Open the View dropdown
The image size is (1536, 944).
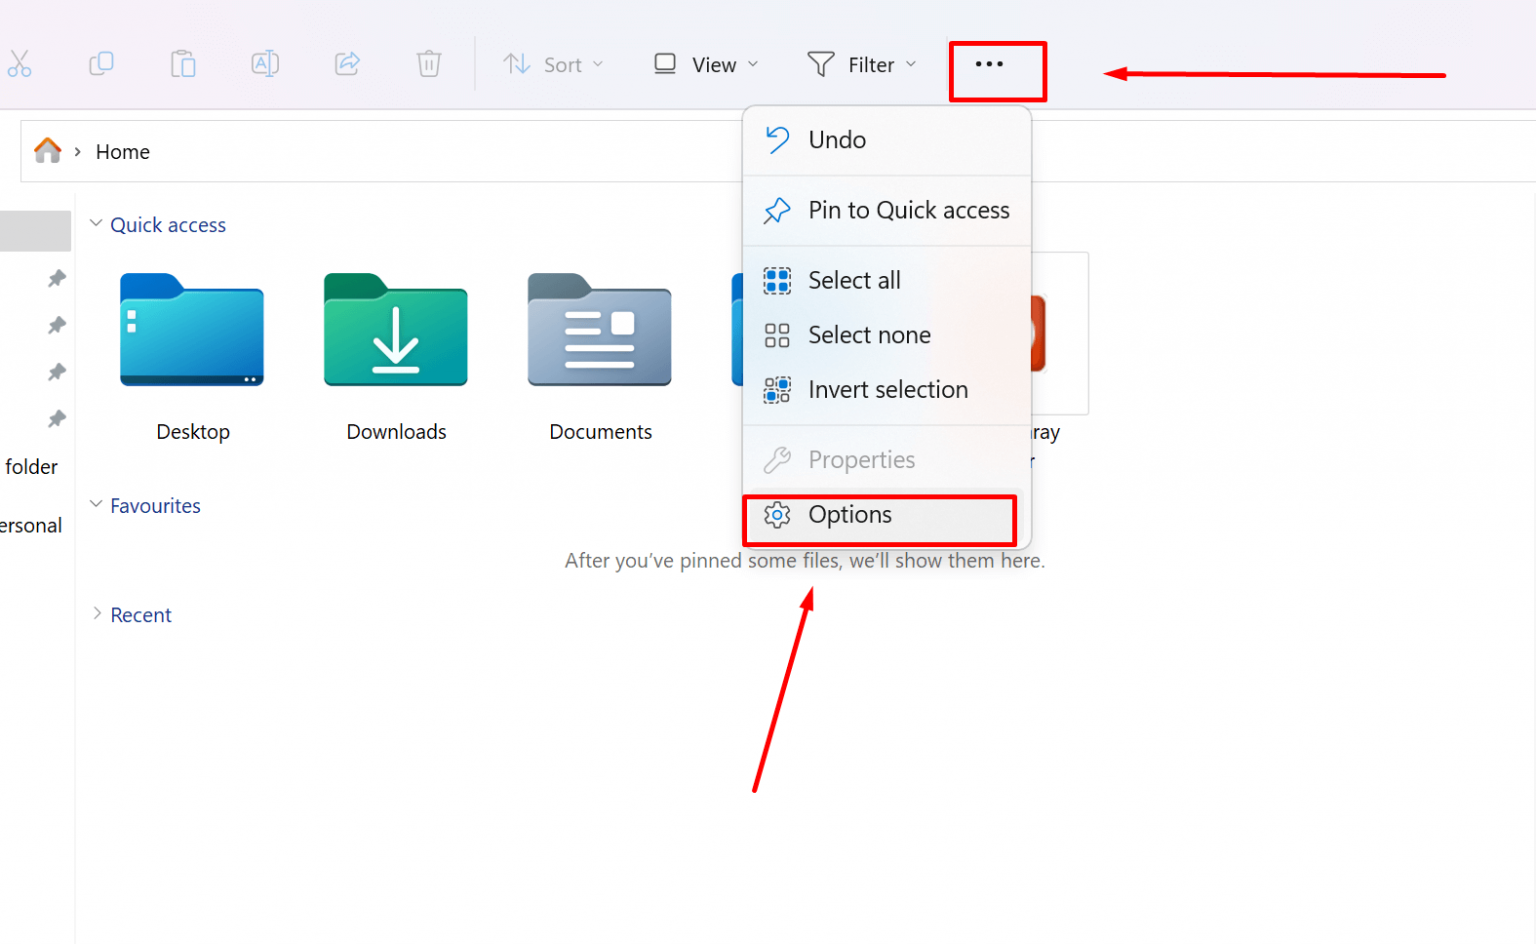pos(703,64)
